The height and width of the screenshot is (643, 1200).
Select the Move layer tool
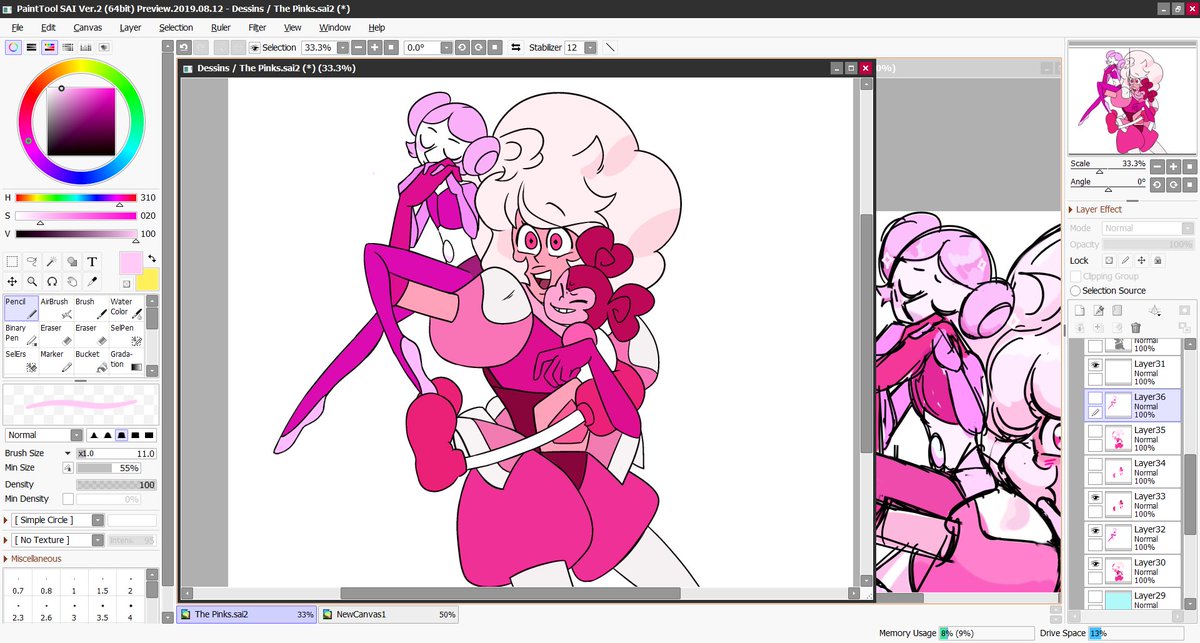point(12,281)
